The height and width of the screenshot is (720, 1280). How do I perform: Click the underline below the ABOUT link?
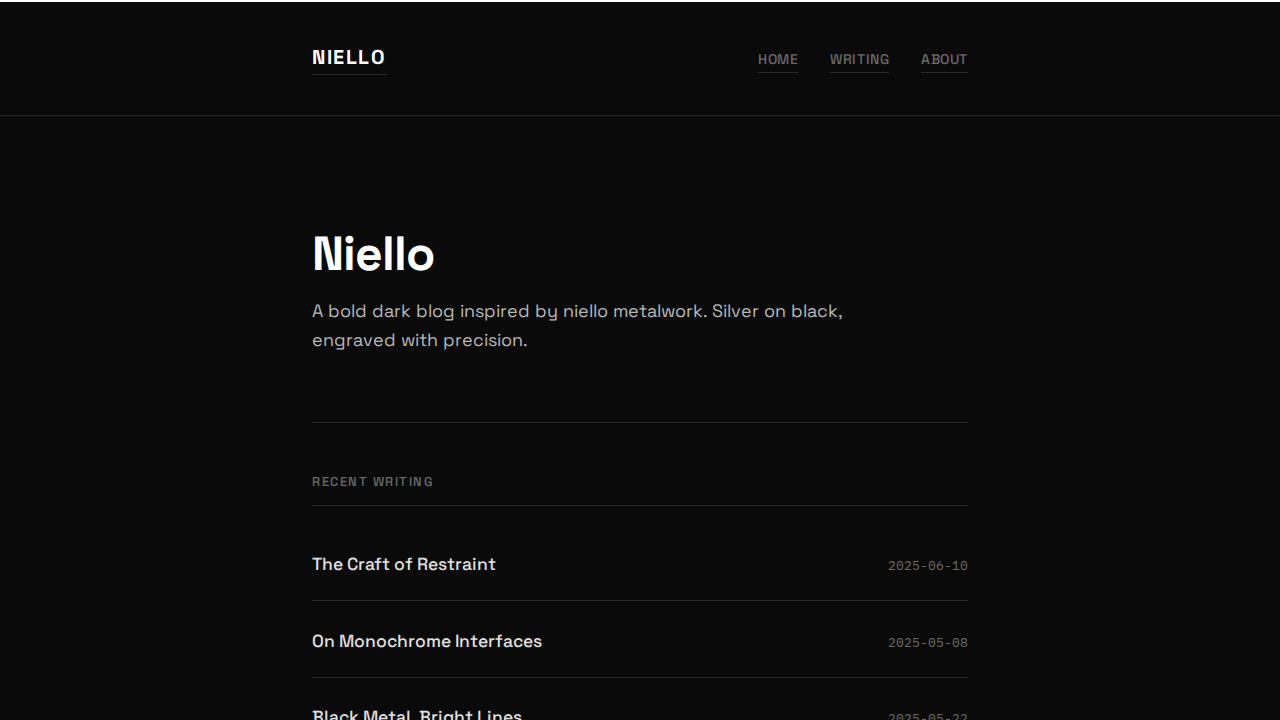944,71
